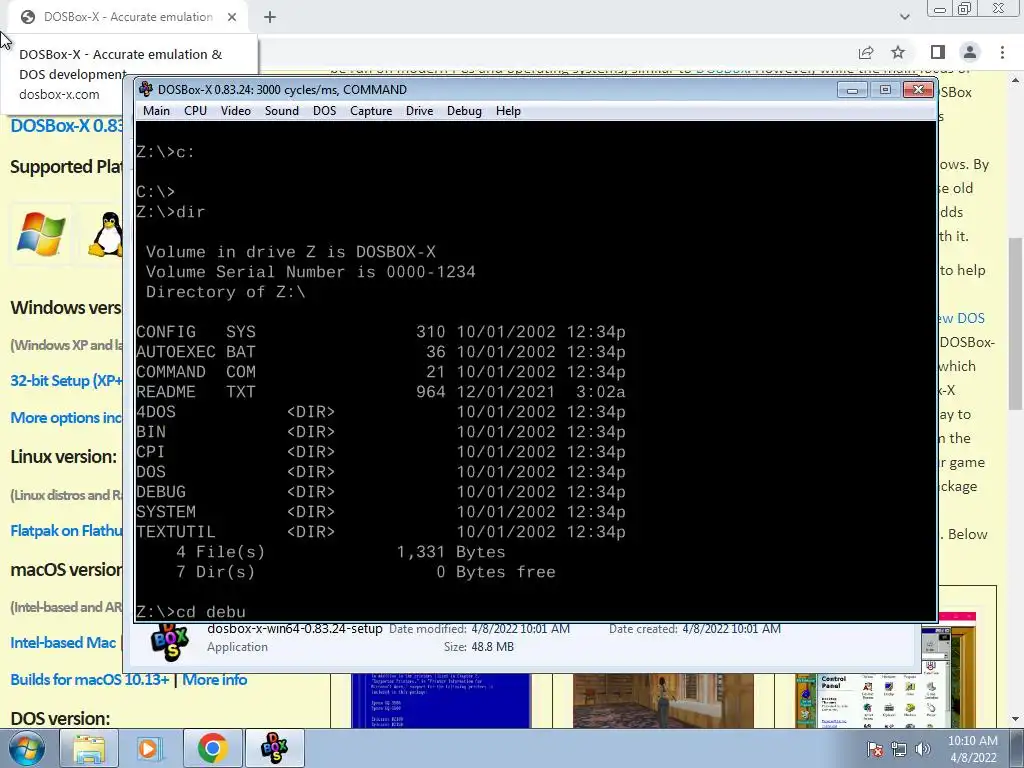
Task: Open the 32-bit Setup (XP+) link
Action: point(66,381)
